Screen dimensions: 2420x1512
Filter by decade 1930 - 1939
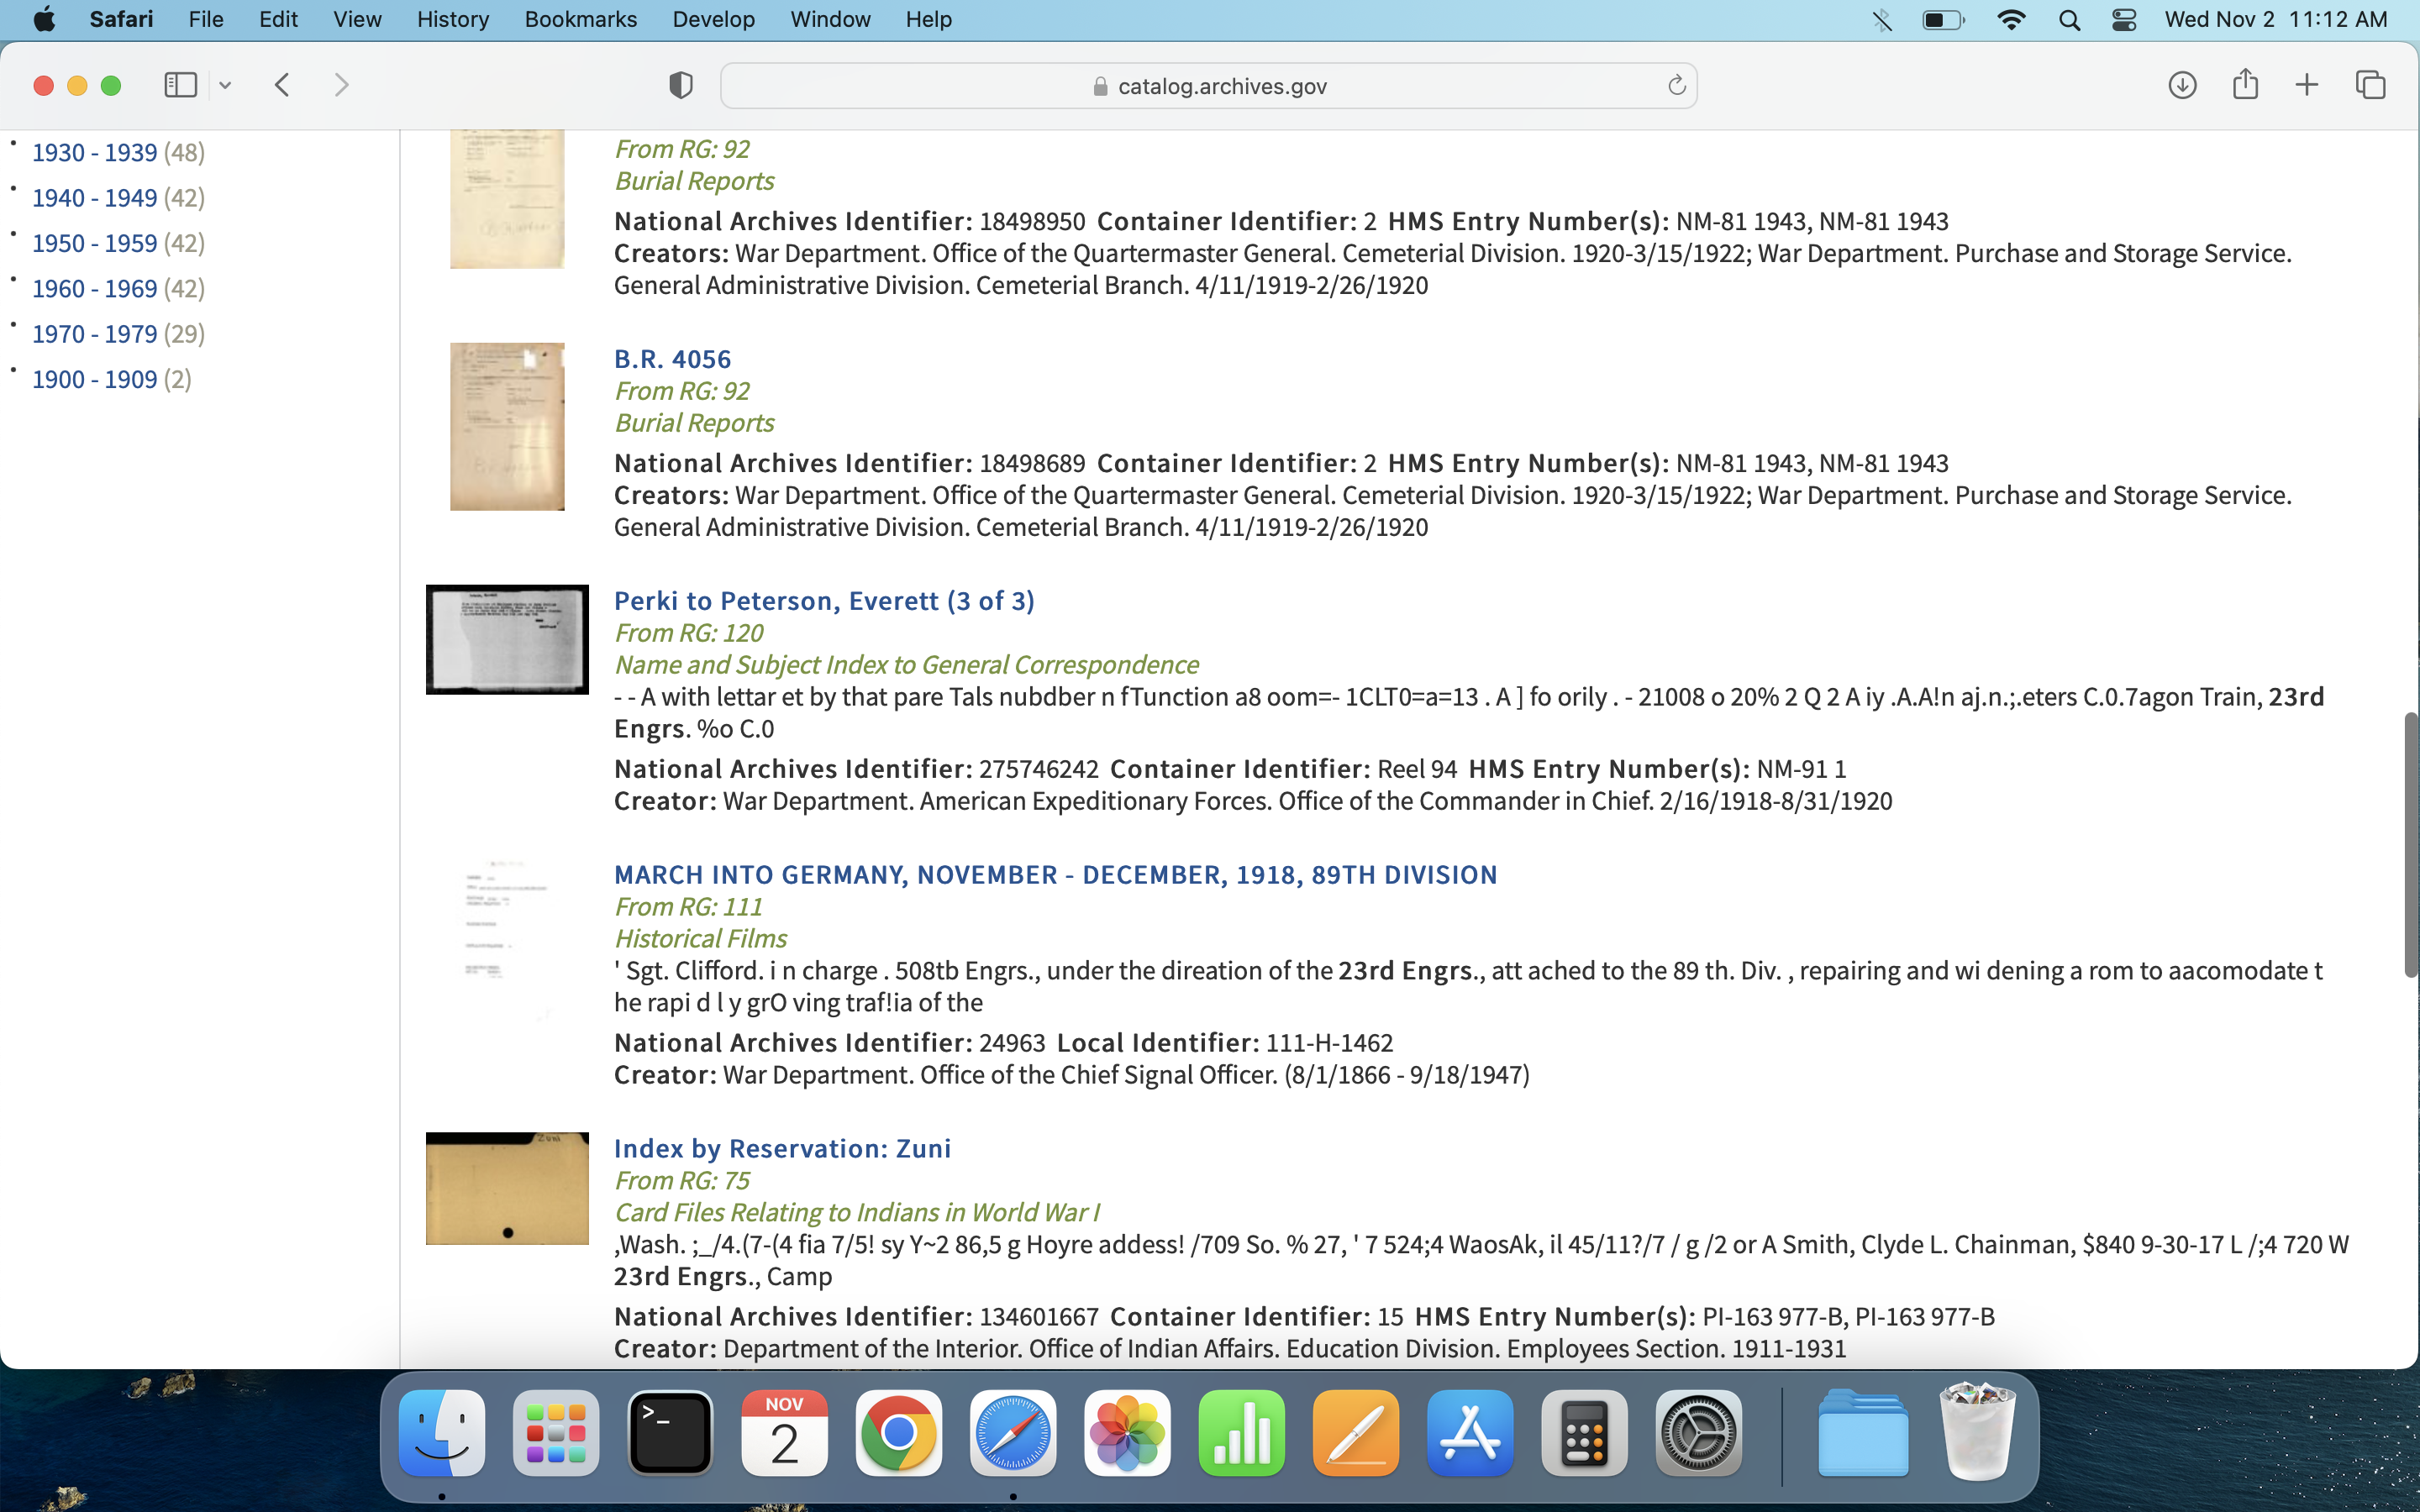(x=94, y=152)
